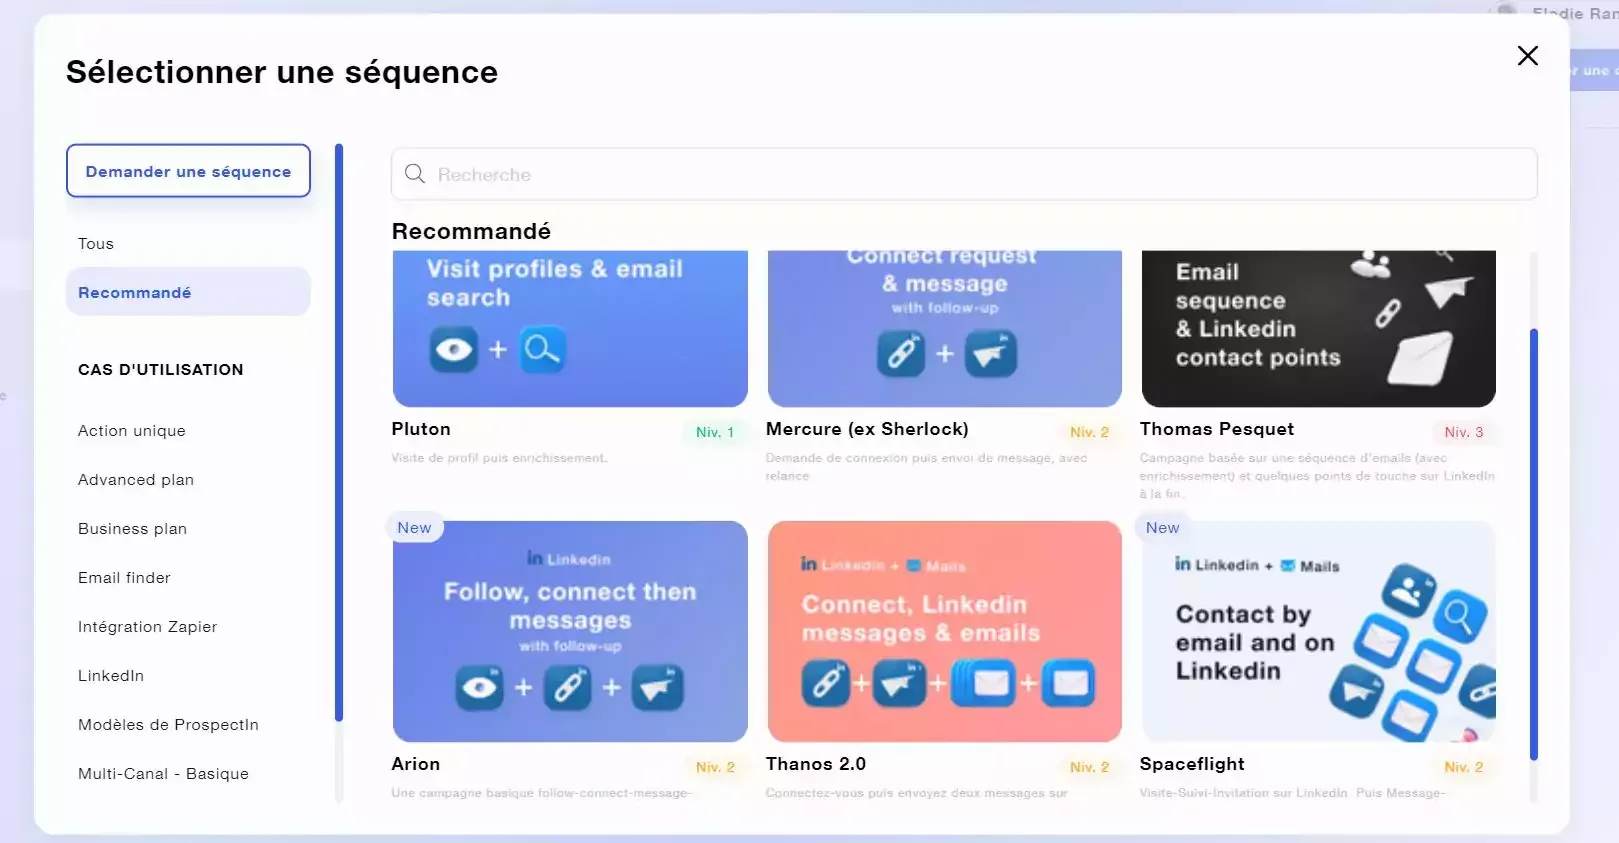
Task: Click the search icon on Pluton card
Action: 542,350
